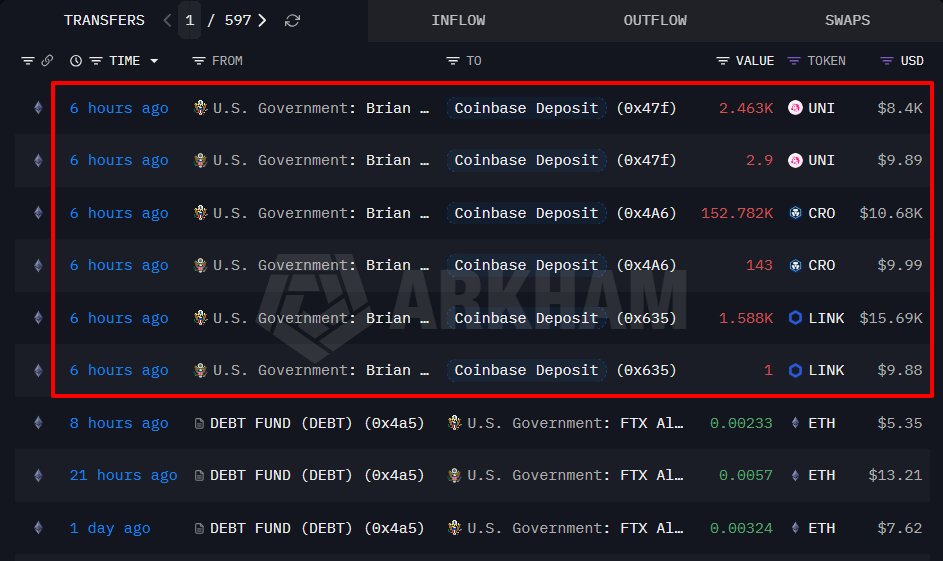The width and height of the screenshot is (943, 561).
Task: Open LINK token in the $9.88 row
Action: click(x=816, y=370)
